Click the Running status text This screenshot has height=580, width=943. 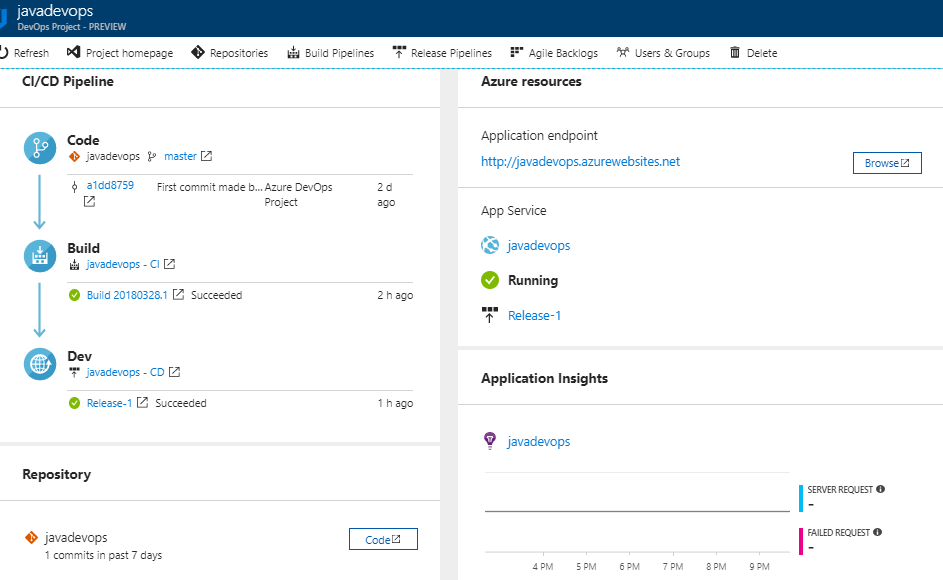tap(533, 280)
